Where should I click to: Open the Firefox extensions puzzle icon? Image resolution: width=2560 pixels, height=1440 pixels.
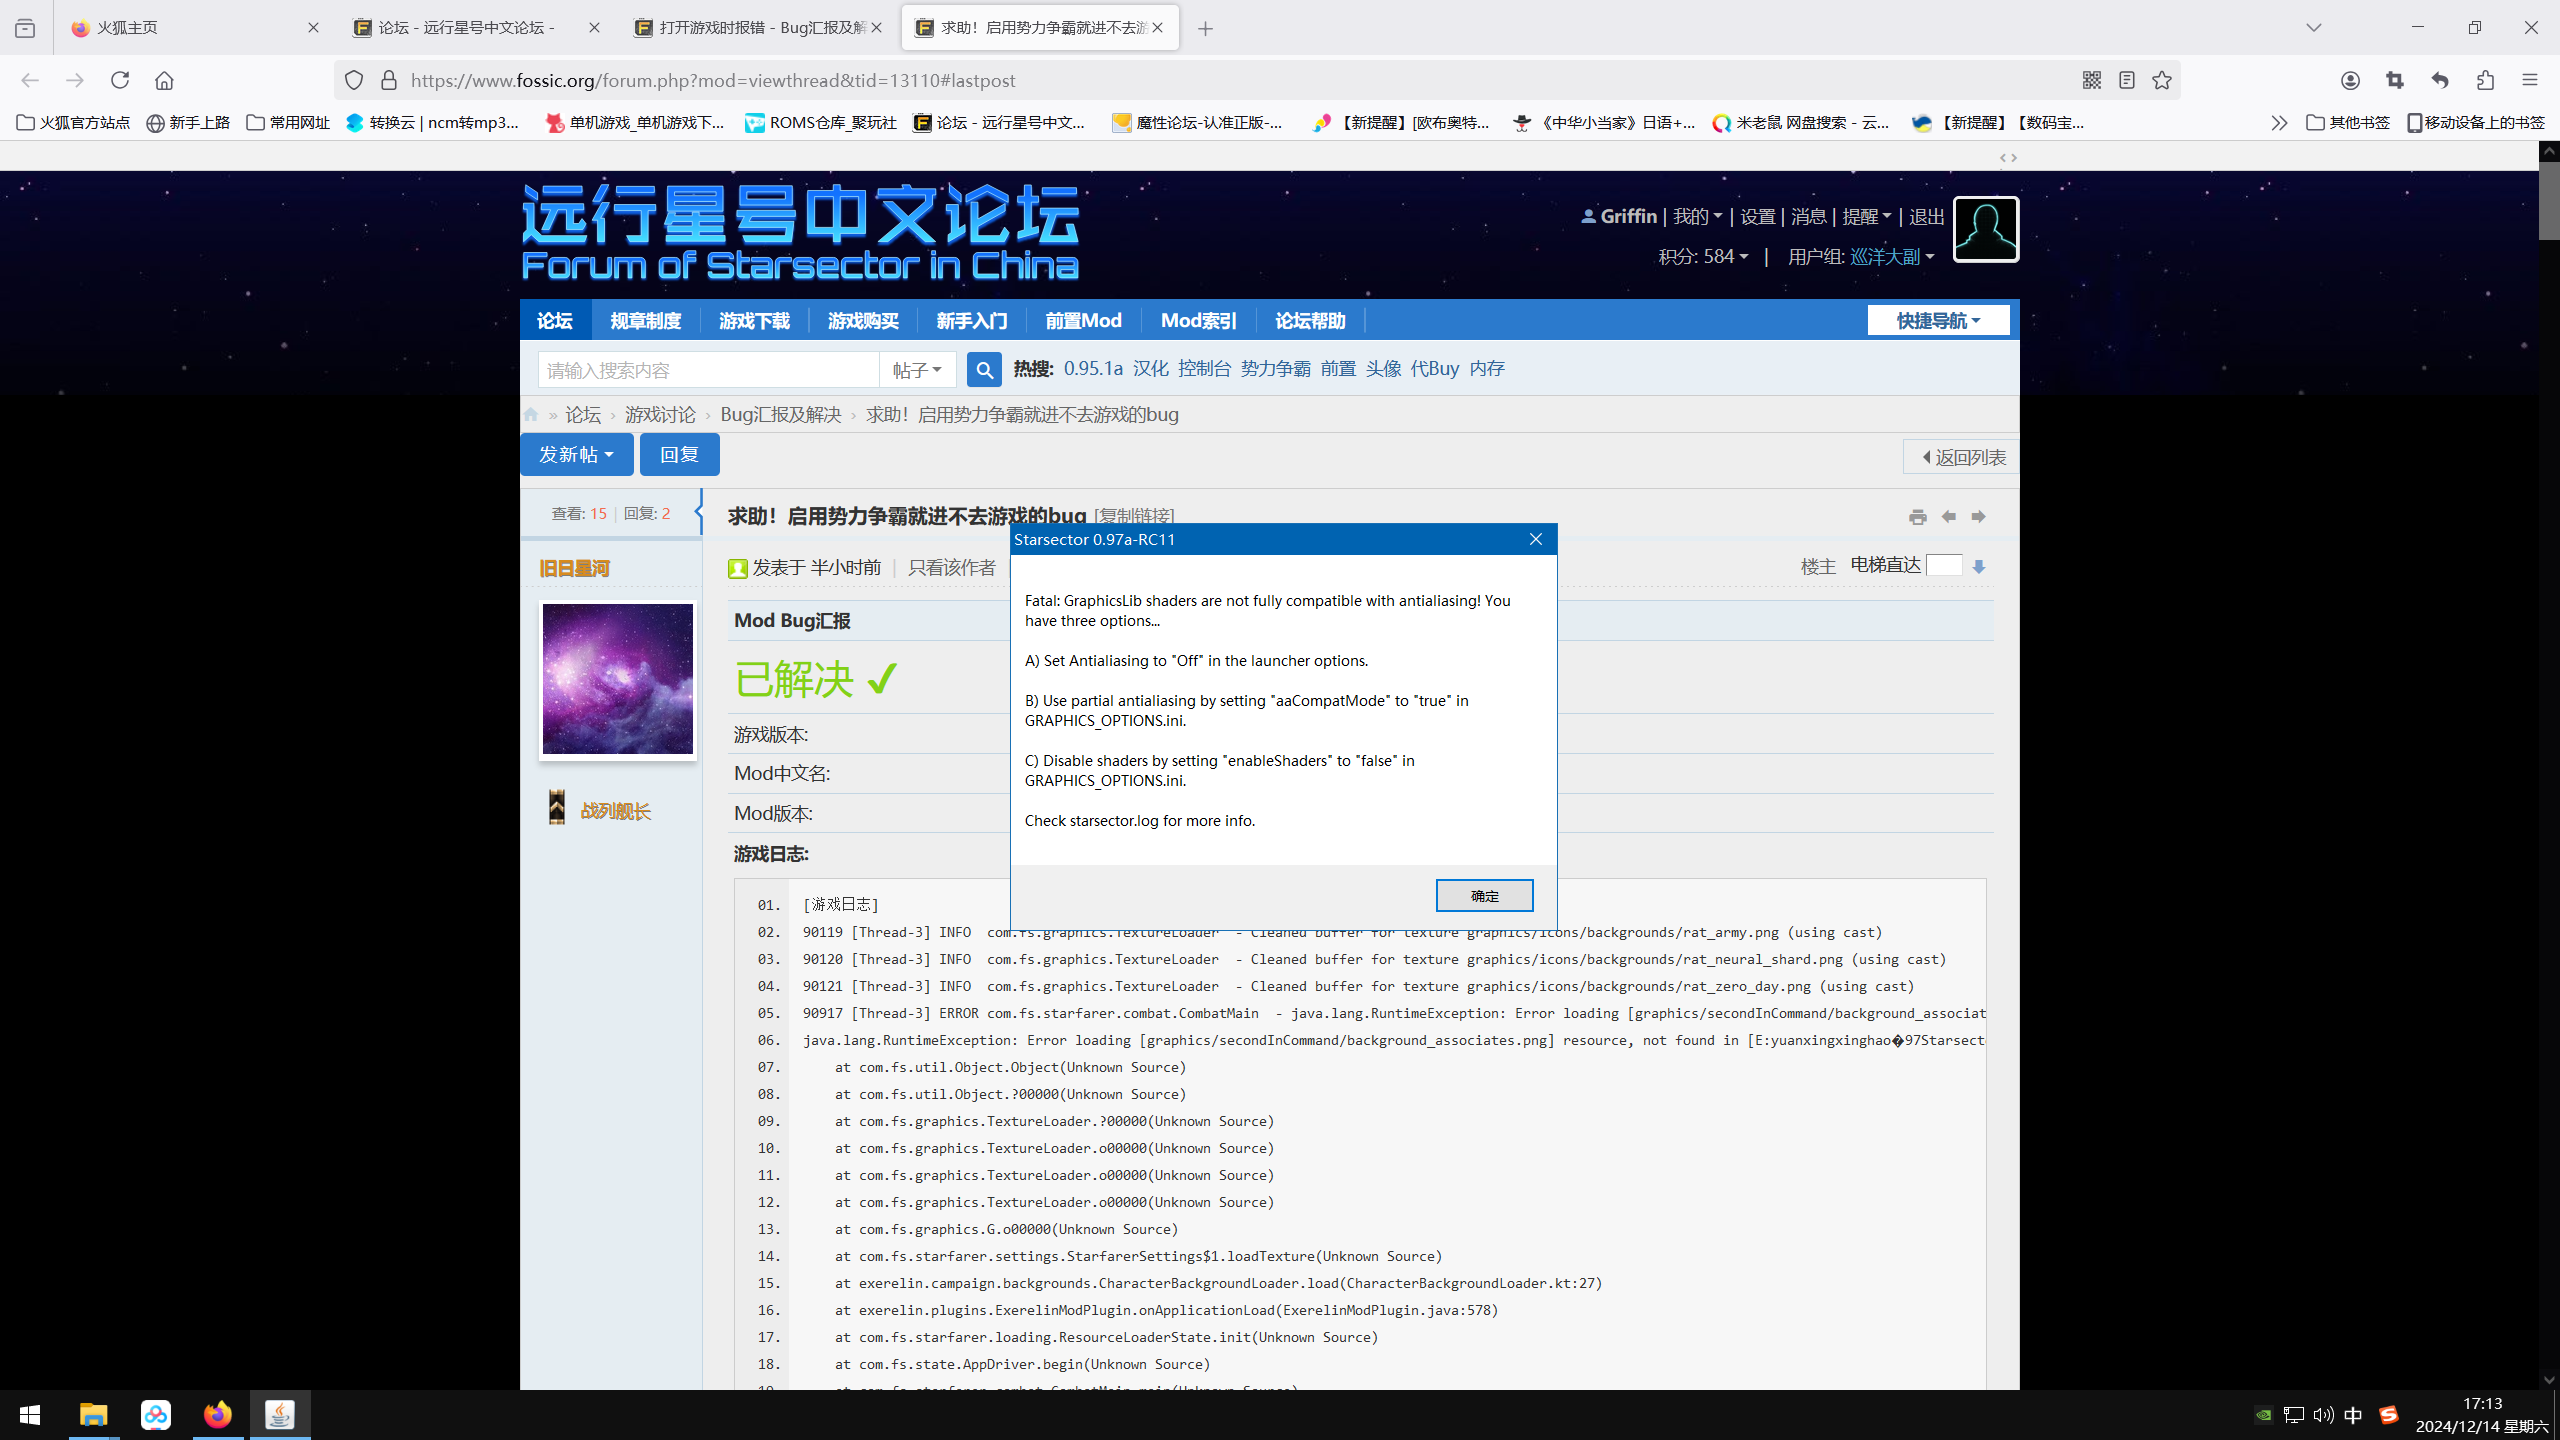pyautogui.click(x=2485, y=80)
